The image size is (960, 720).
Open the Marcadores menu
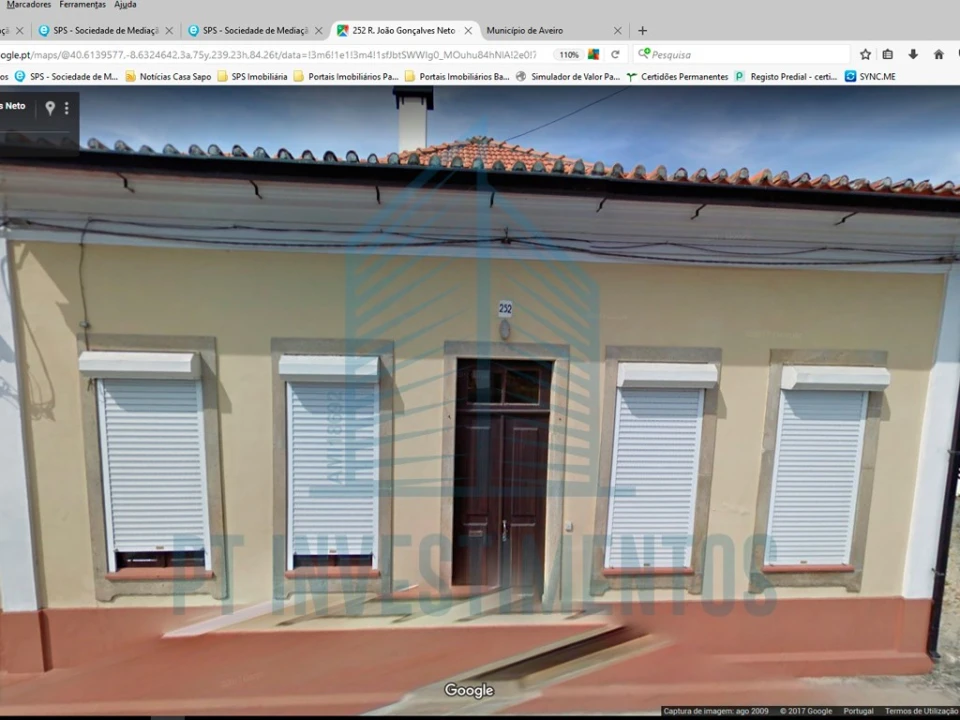tap(29, 4)
